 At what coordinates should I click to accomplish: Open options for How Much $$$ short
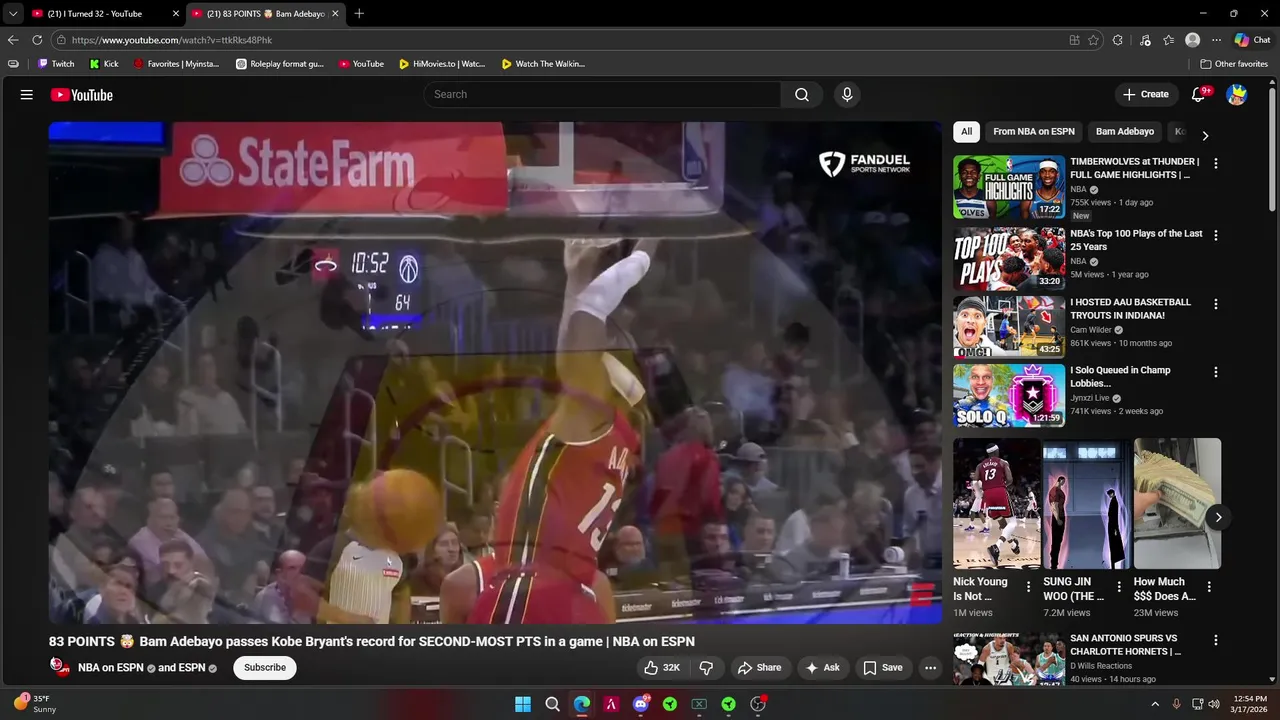point(1209,587)
